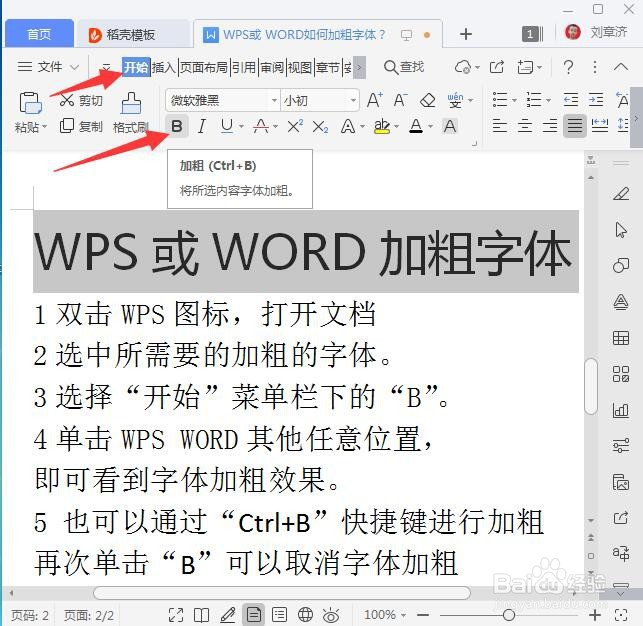Screen dimensions: 643x626
Task: Toggle eye protection mode icon
Action: (331, 615)
